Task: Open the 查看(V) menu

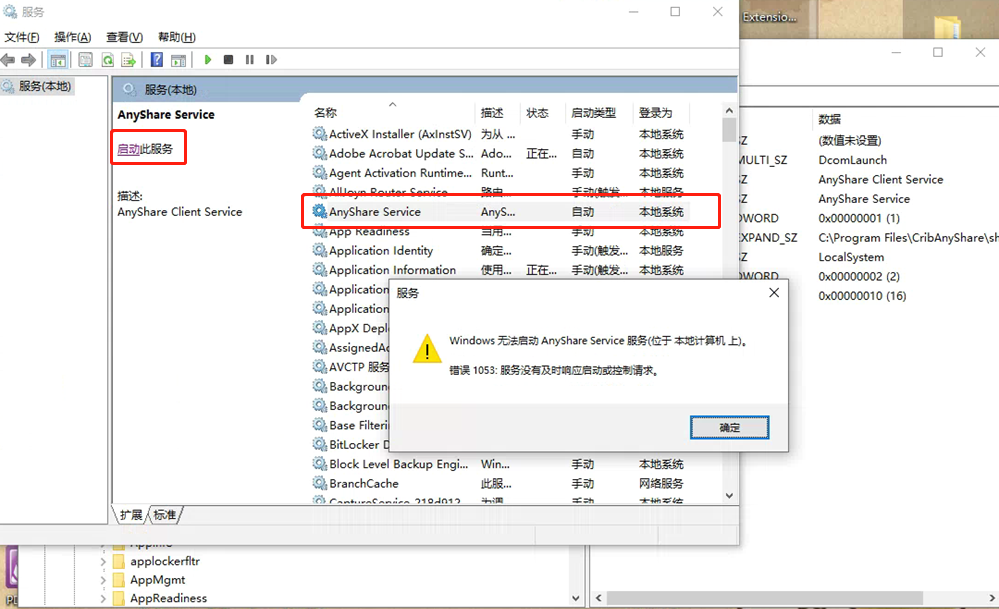Action: tap(124, 37)
